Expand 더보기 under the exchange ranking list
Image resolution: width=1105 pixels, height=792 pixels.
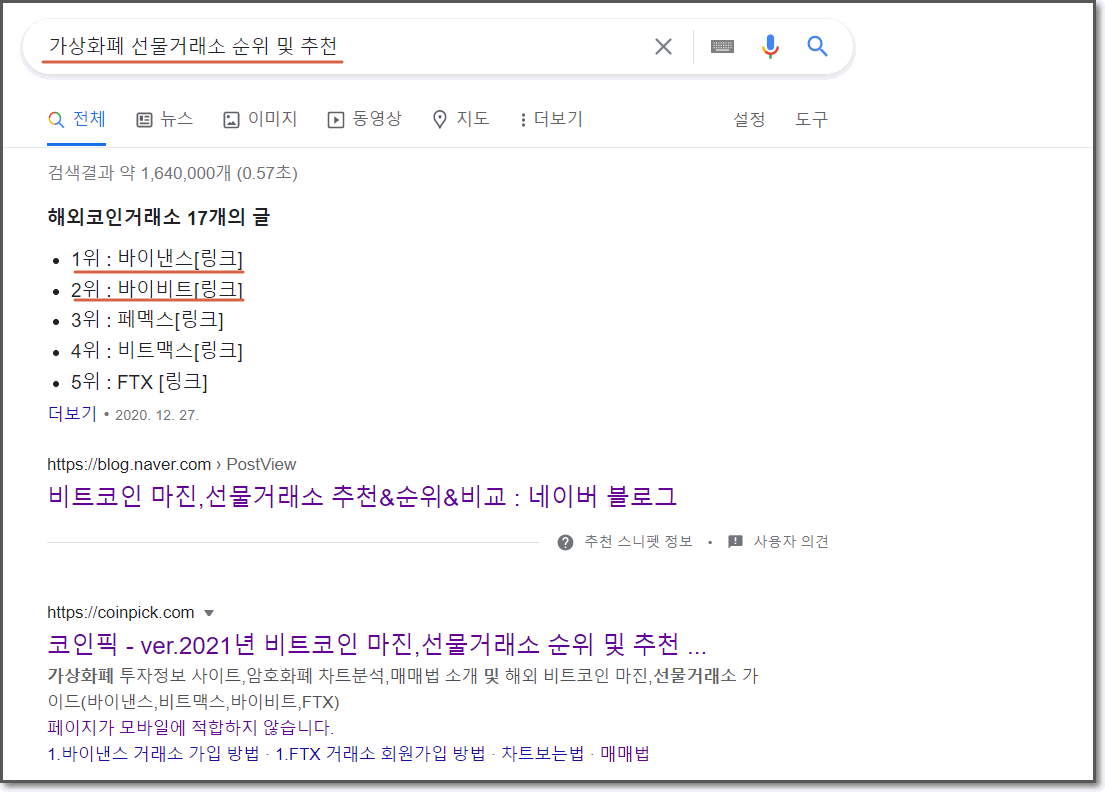coord(70,412)
